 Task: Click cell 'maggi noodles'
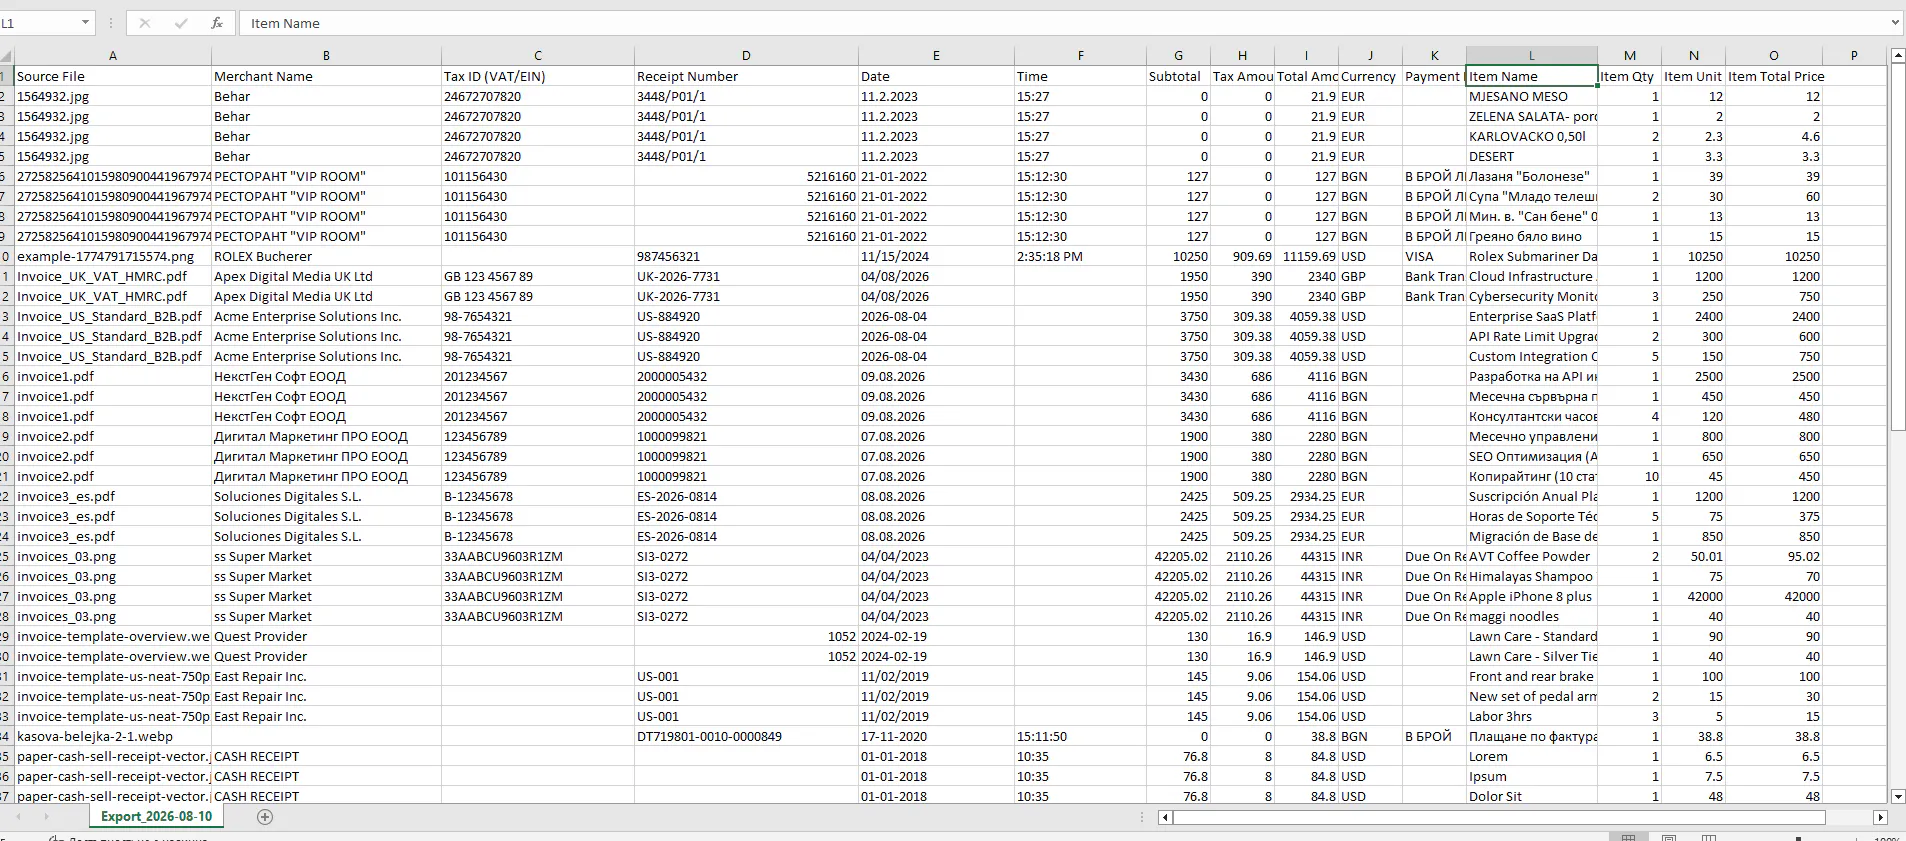(1532, 616)
